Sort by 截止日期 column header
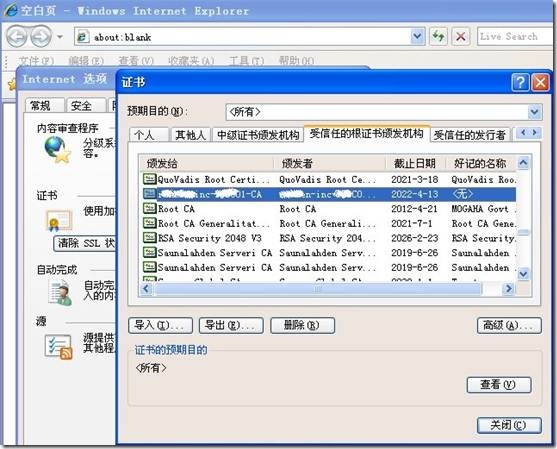Screen dimensions: 557x449 click(x=415, y=164)
